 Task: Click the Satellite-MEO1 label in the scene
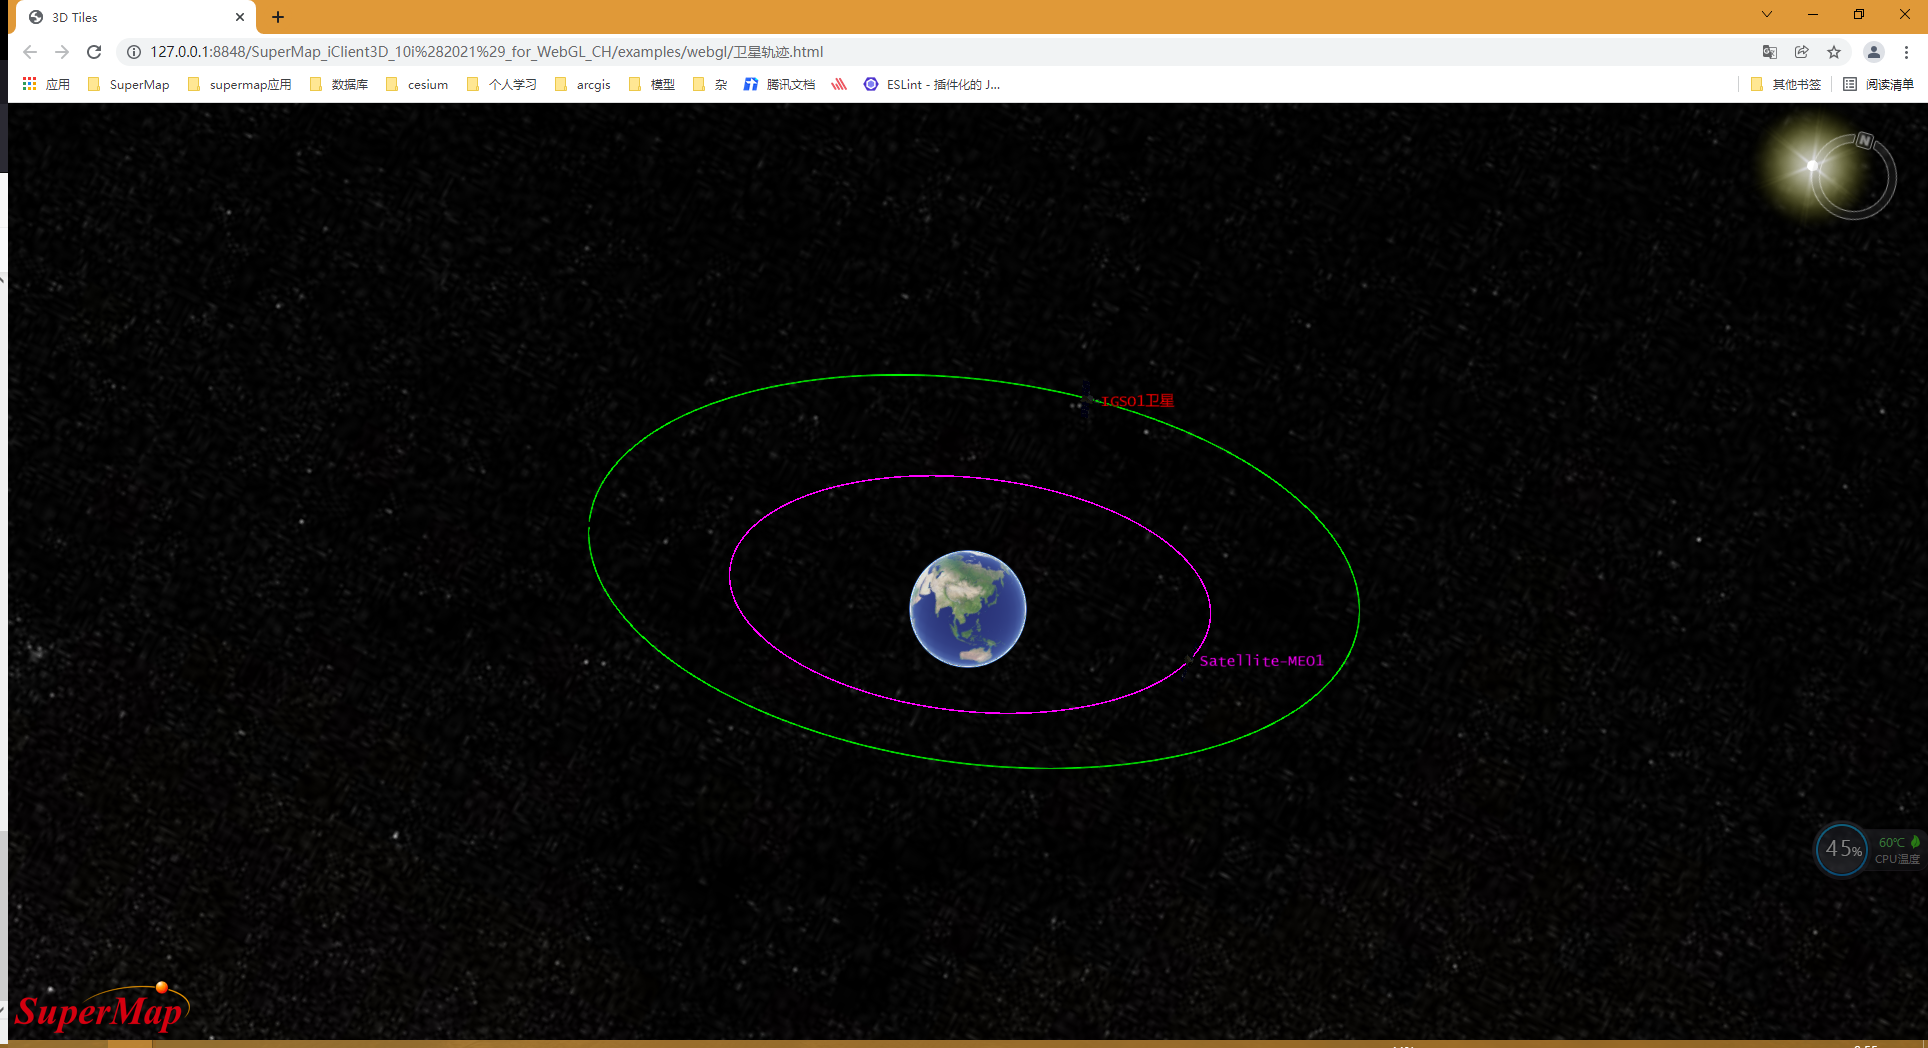click(x=1261, y=660)
